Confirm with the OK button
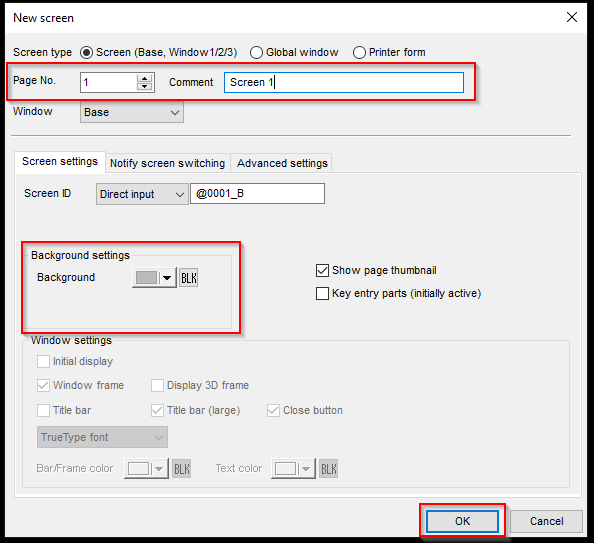Image resolution: width=594 pixels, height=543 pixels. [x=462, y=521]
